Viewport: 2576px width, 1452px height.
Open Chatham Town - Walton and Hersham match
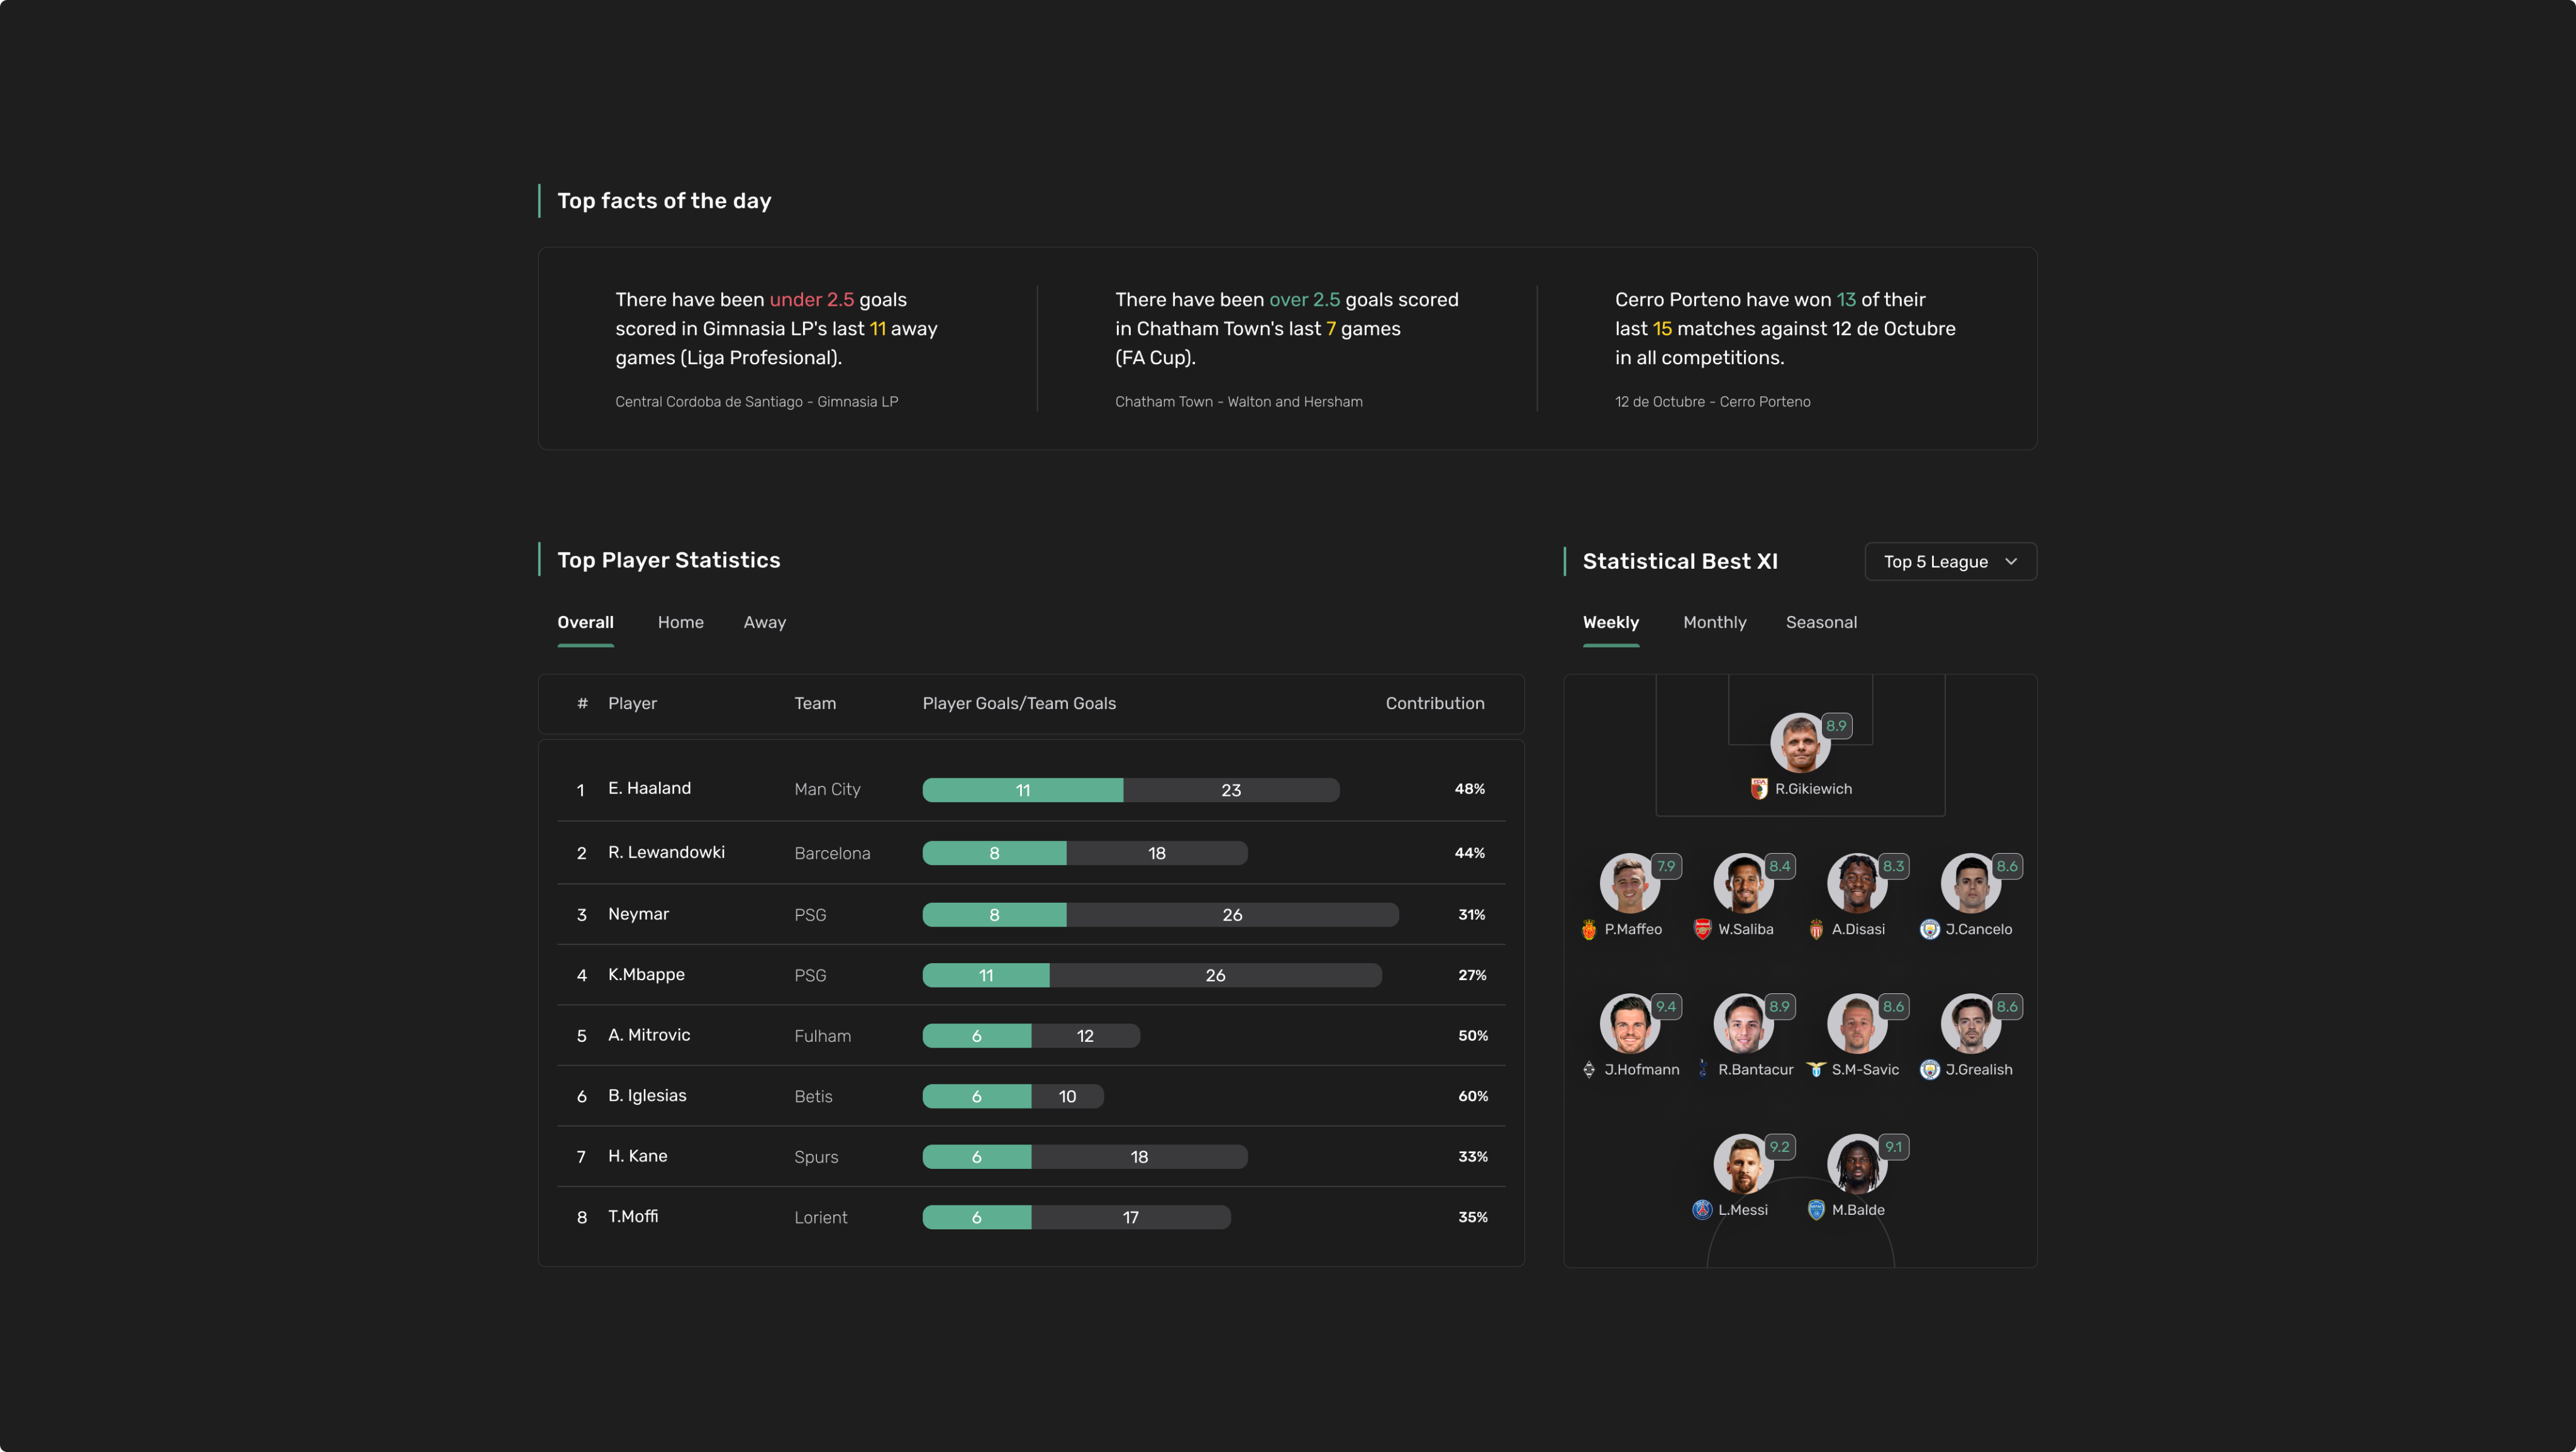pyautogui.click(x=1238, y=402)
